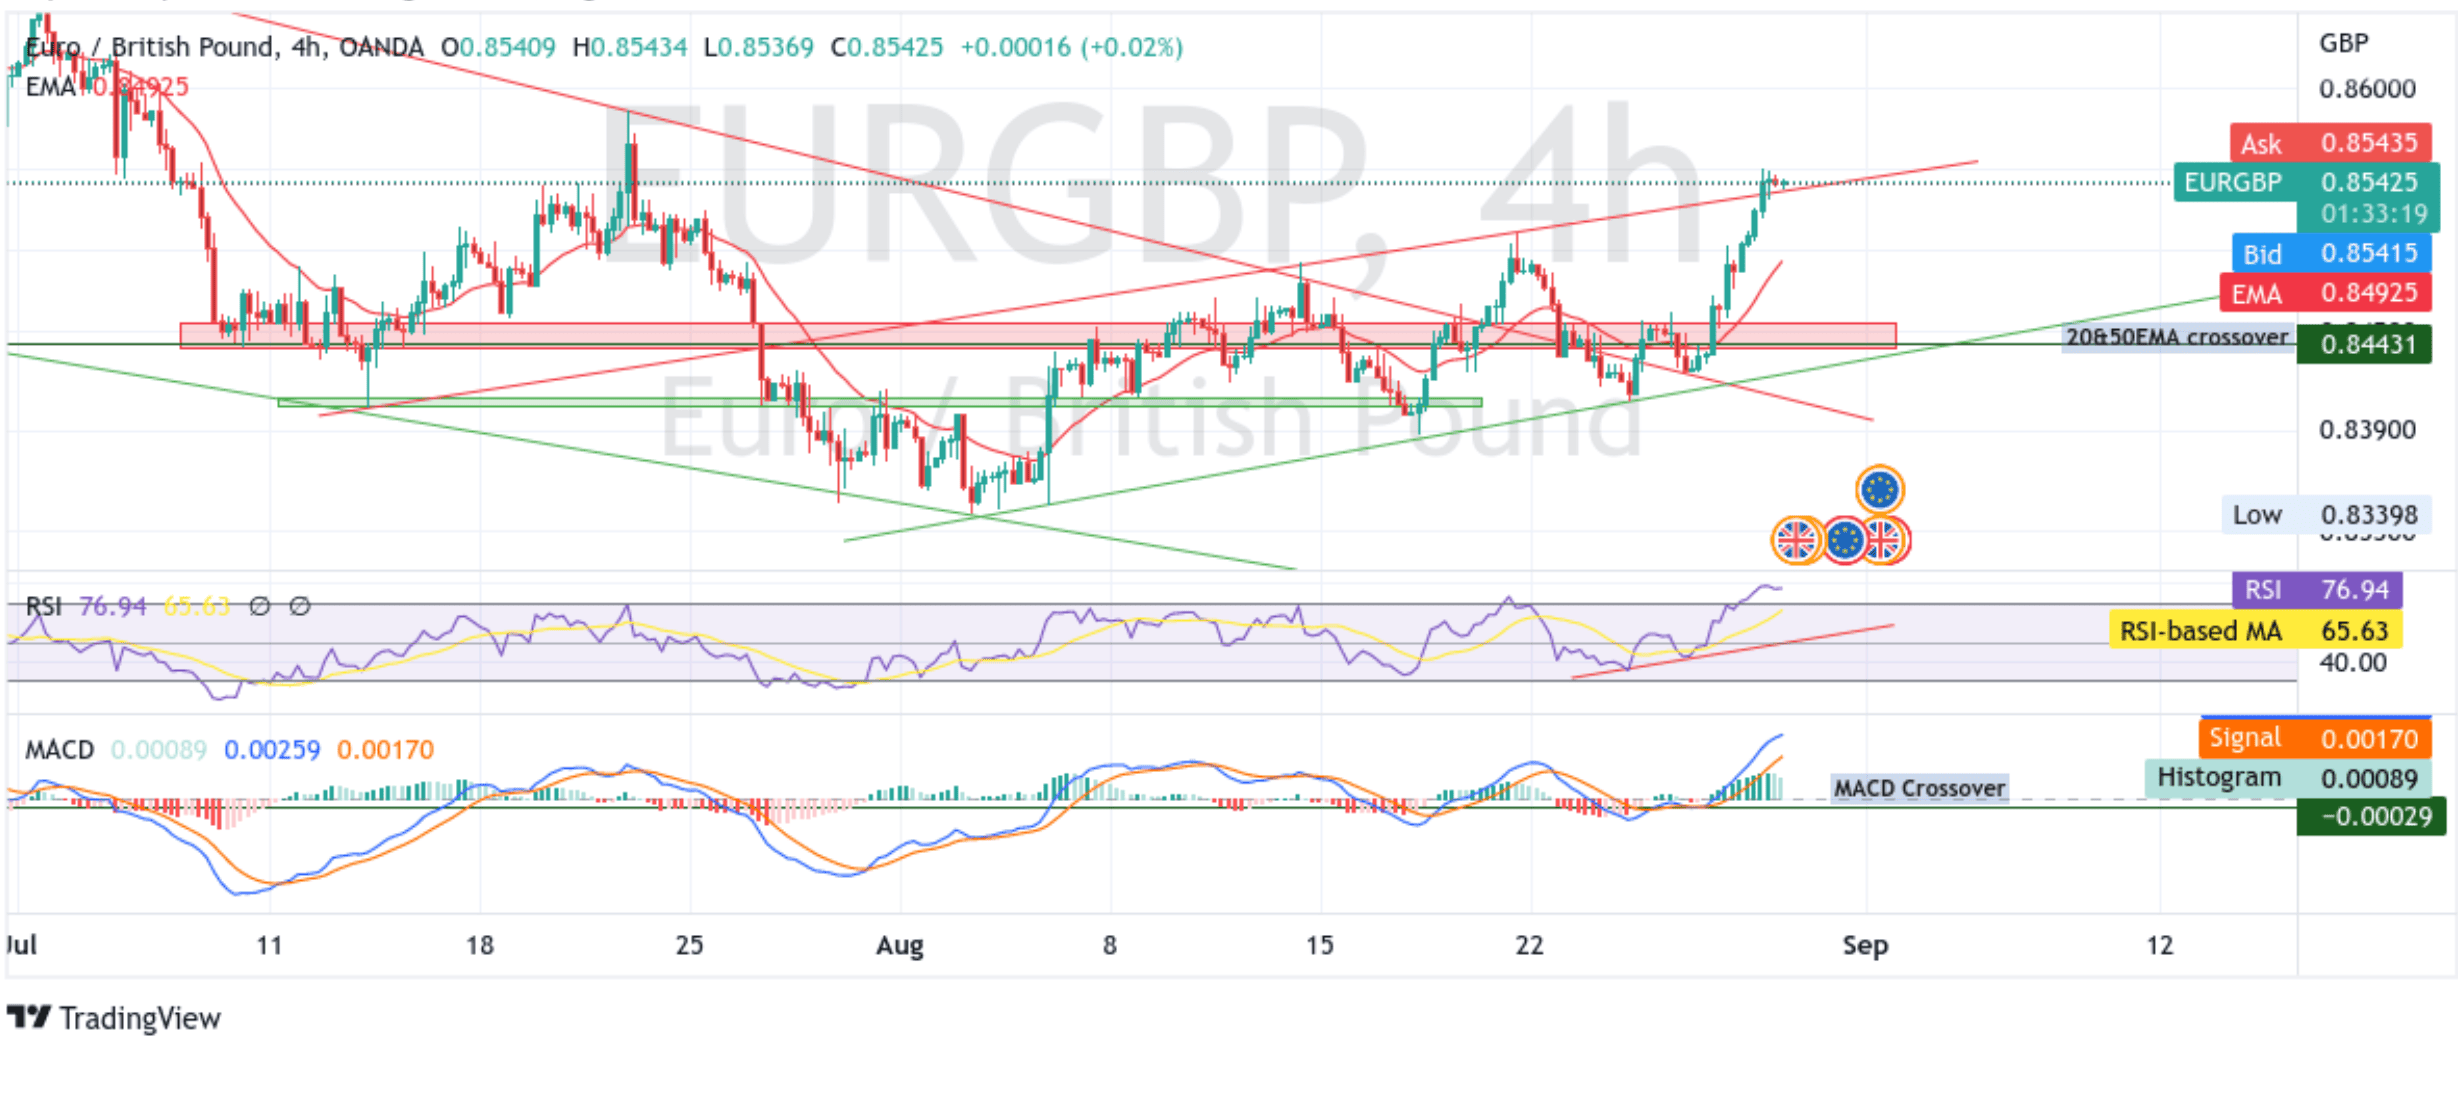Click the 0.86000 price scale value
The height and width of the screenshot is (1104, 2458).
point(2367,89)
